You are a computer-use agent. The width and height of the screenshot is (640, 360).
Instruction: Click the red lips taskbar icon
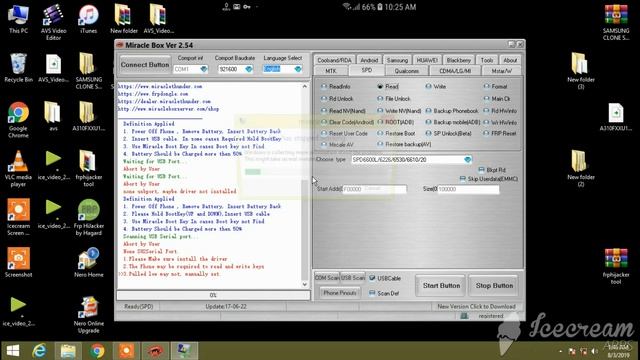(155, 351)
